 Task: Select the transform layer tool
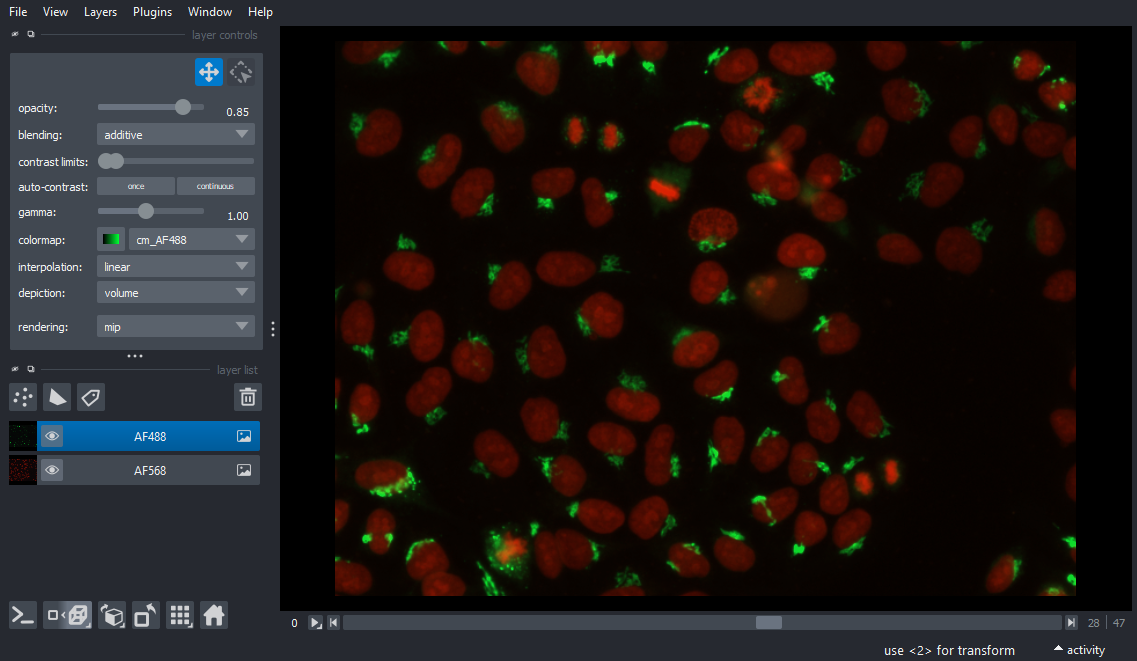[x=241, y=72]
